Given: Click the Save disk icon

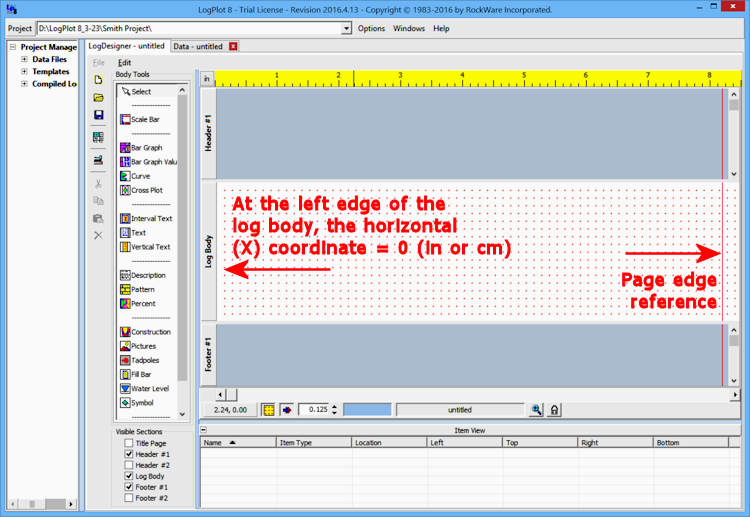Looking at the screenshot, I should (x=98, y=115).
